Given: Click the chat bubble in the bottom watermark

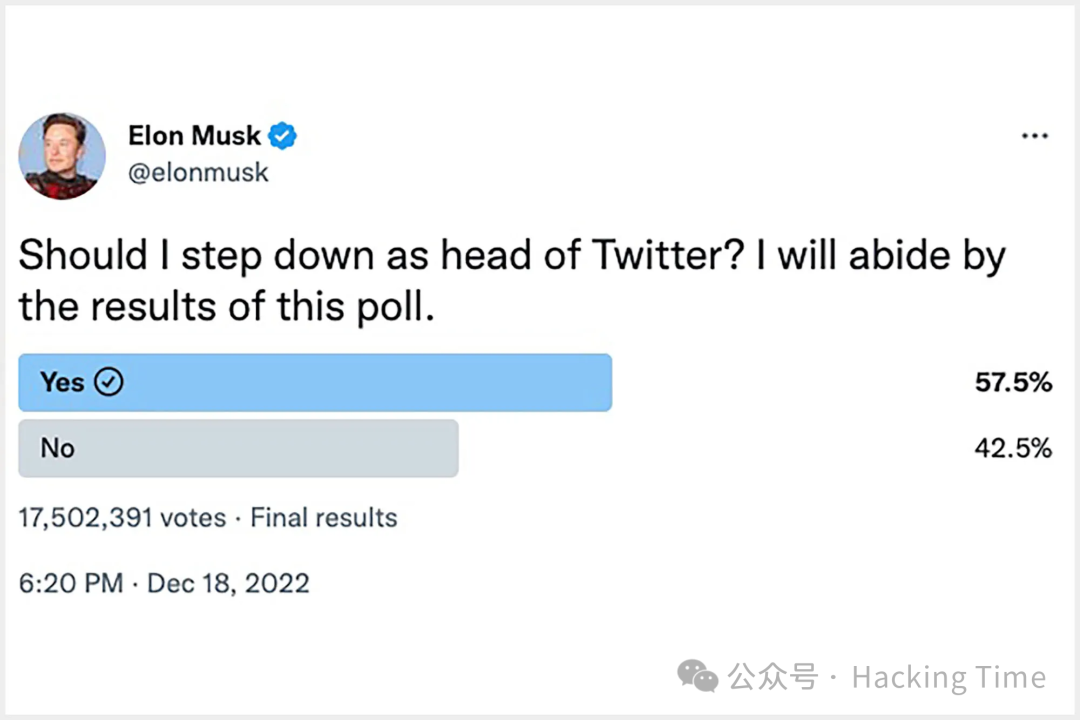Looking at the screenshot, I should click(698, 677).
